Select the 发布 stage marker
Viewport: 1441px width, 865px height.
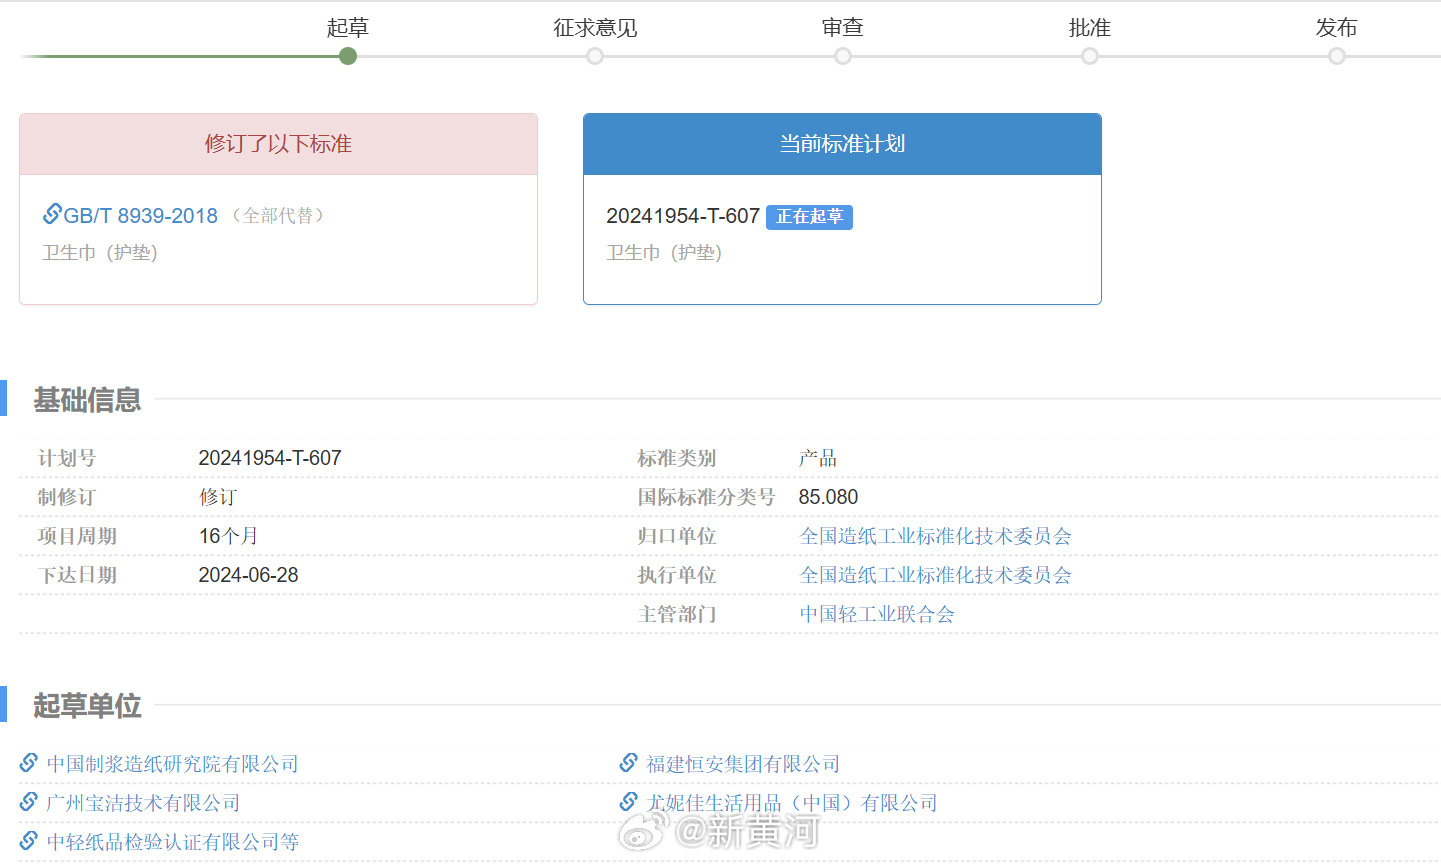pos(1337,56)
